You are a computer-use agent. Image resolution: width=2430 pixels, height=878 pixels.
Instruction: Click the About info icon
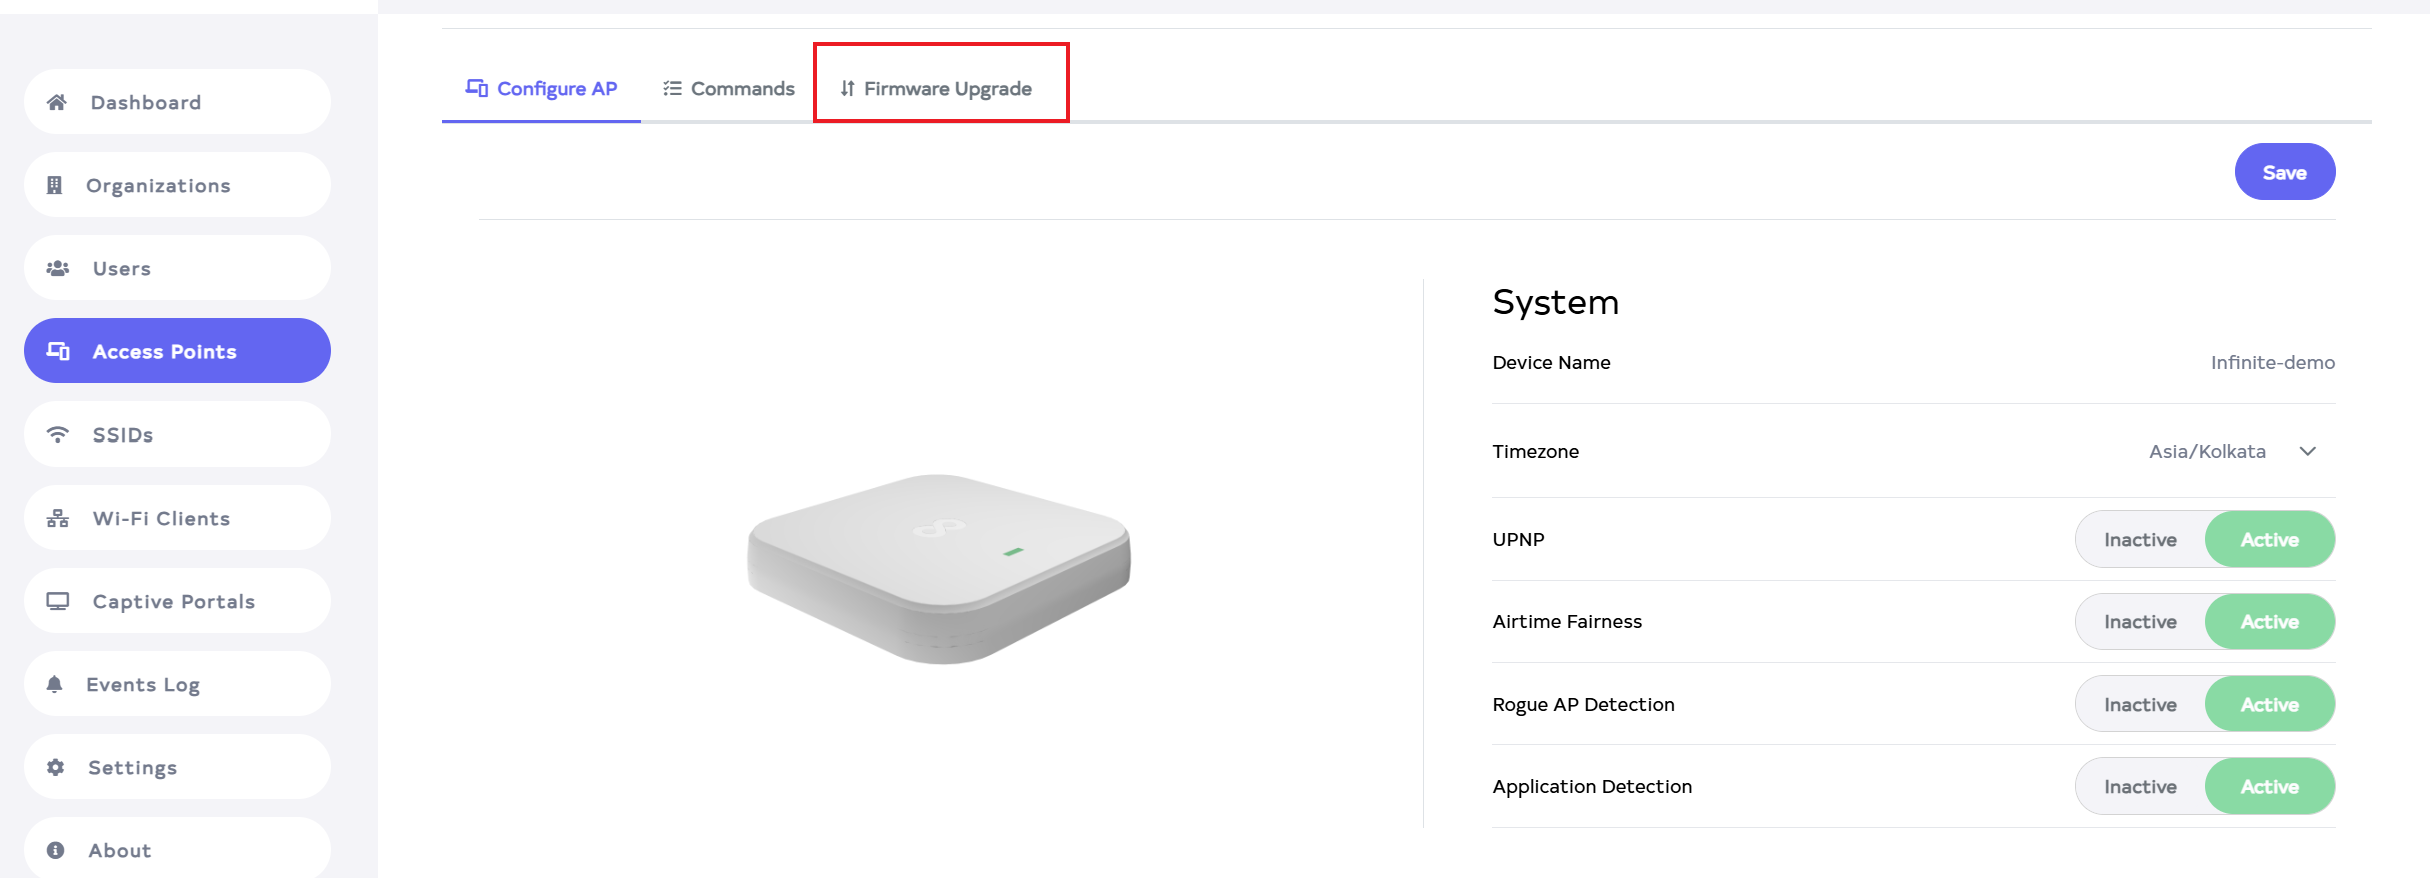tap(56, 850)
